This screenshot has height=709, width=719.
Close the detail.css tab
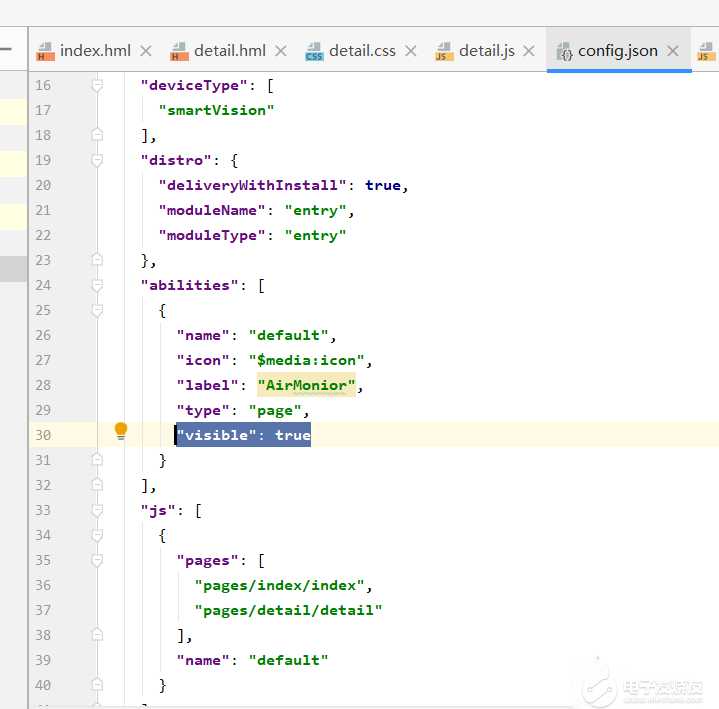tap(411, 51)
